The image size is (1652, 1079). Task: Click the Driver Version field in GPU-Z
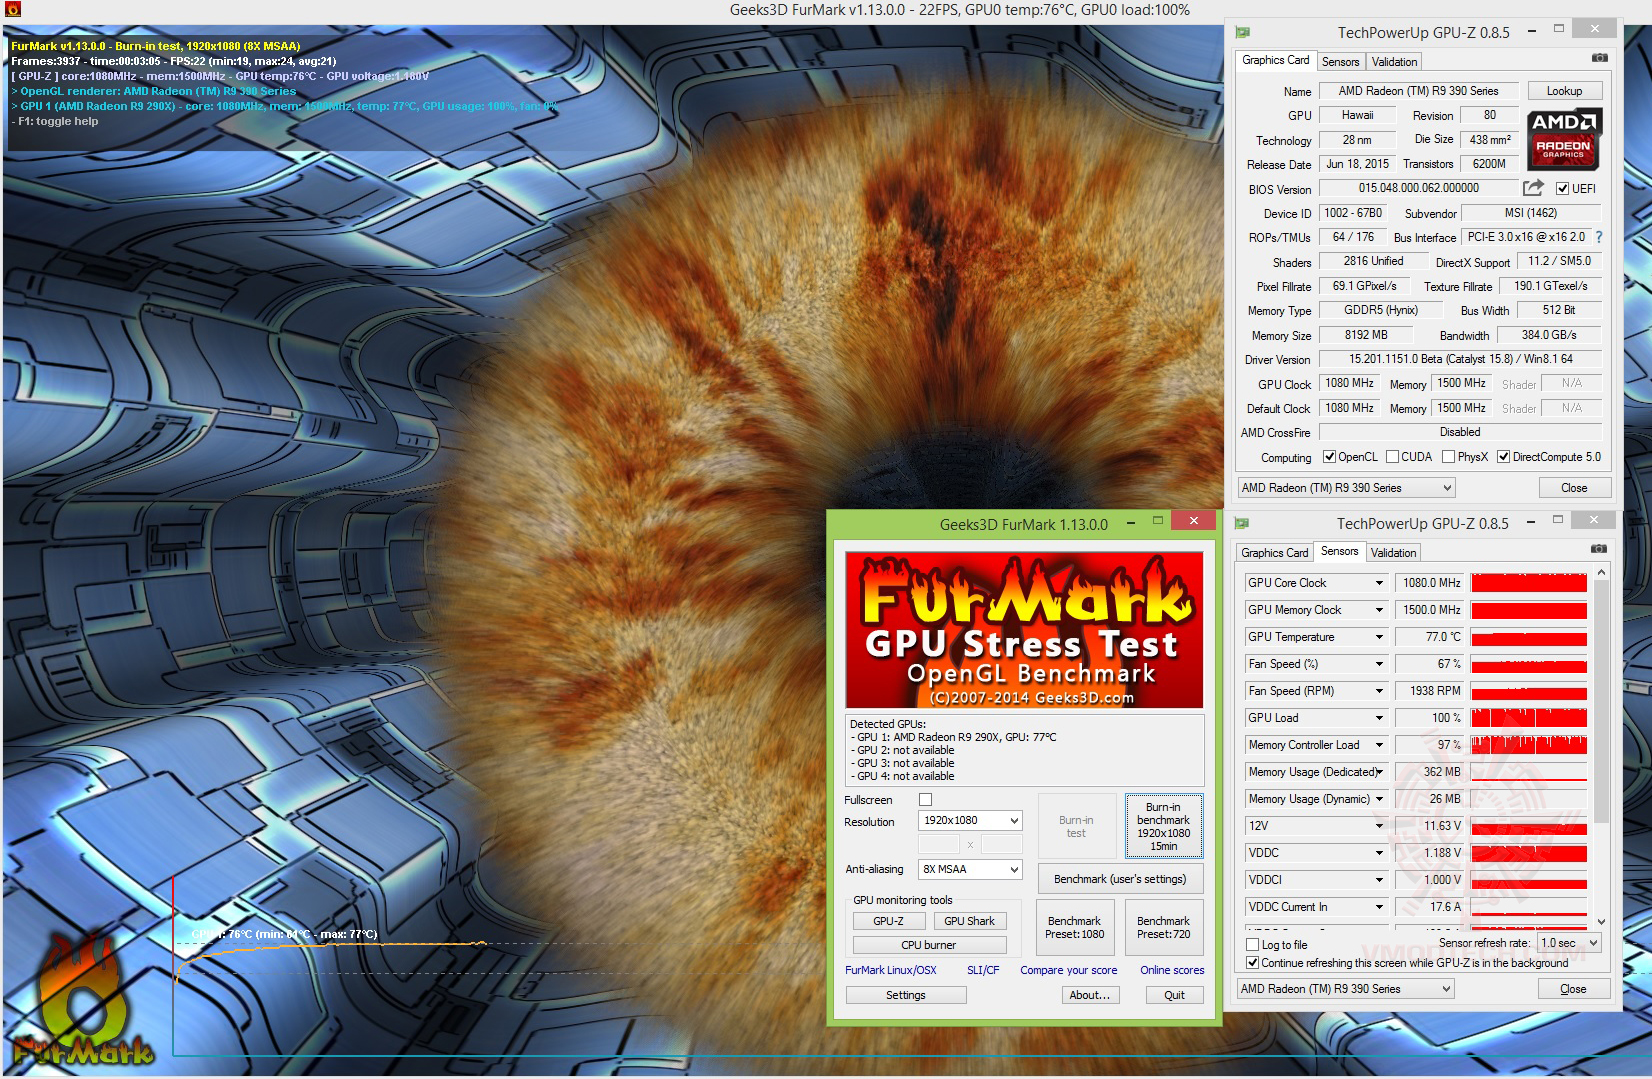tap(1460, 359)
